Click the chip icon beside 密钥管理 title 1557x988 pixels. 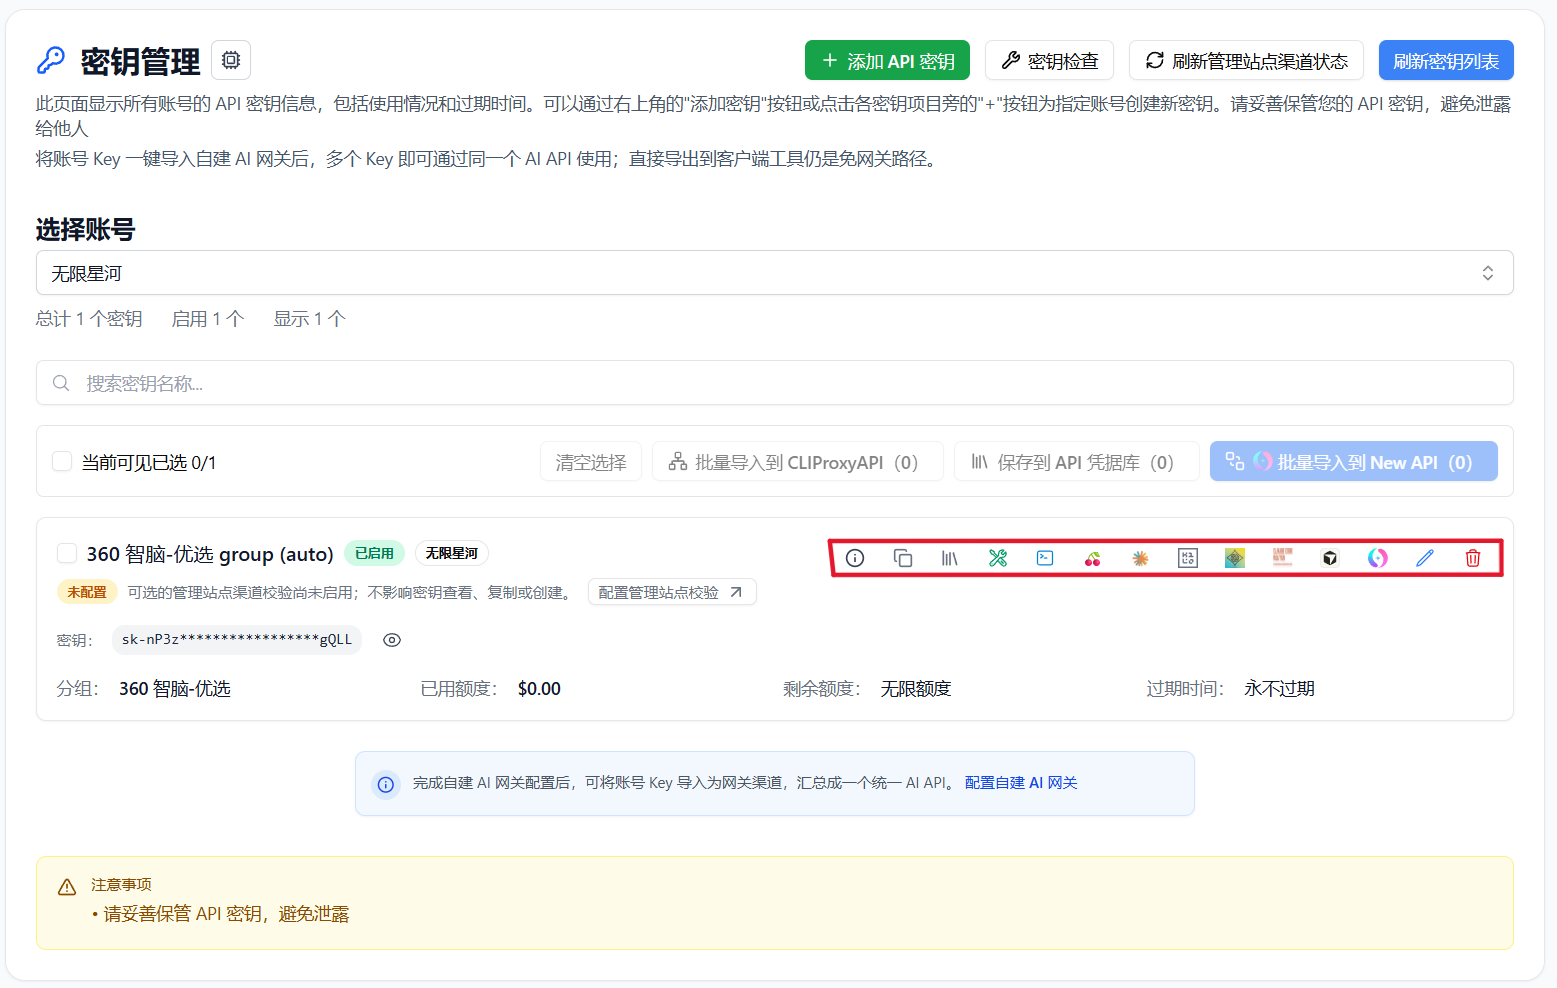[231, 60]
